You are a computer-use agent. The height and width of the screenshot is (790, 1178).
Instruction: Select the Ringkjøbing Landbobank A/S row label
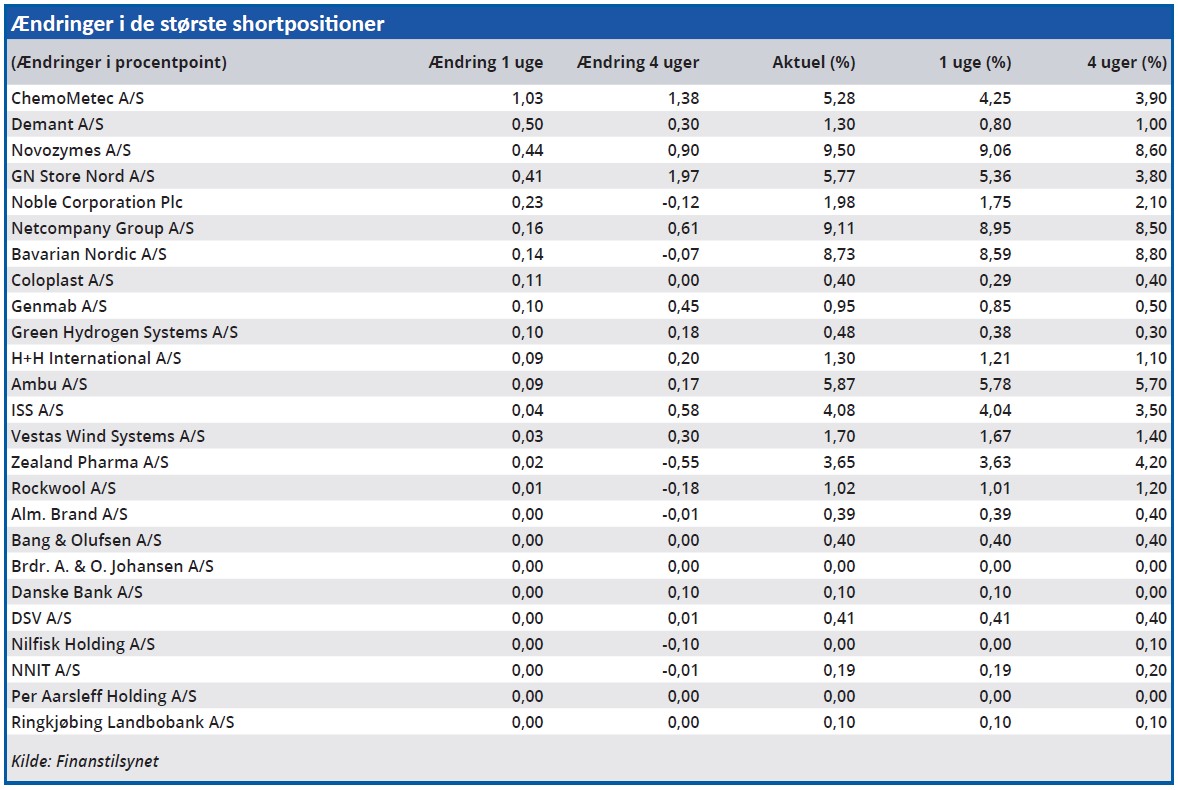click(123, 722)
